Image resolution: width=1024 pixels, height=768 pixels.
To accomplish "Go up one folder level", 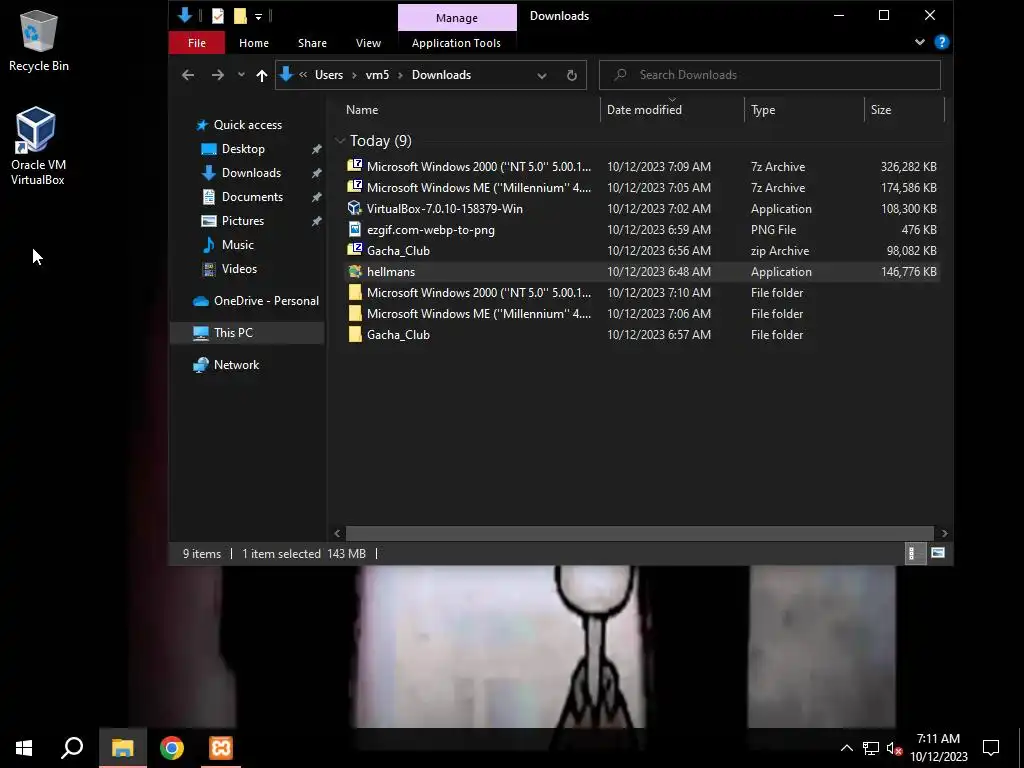I will 262,75.
